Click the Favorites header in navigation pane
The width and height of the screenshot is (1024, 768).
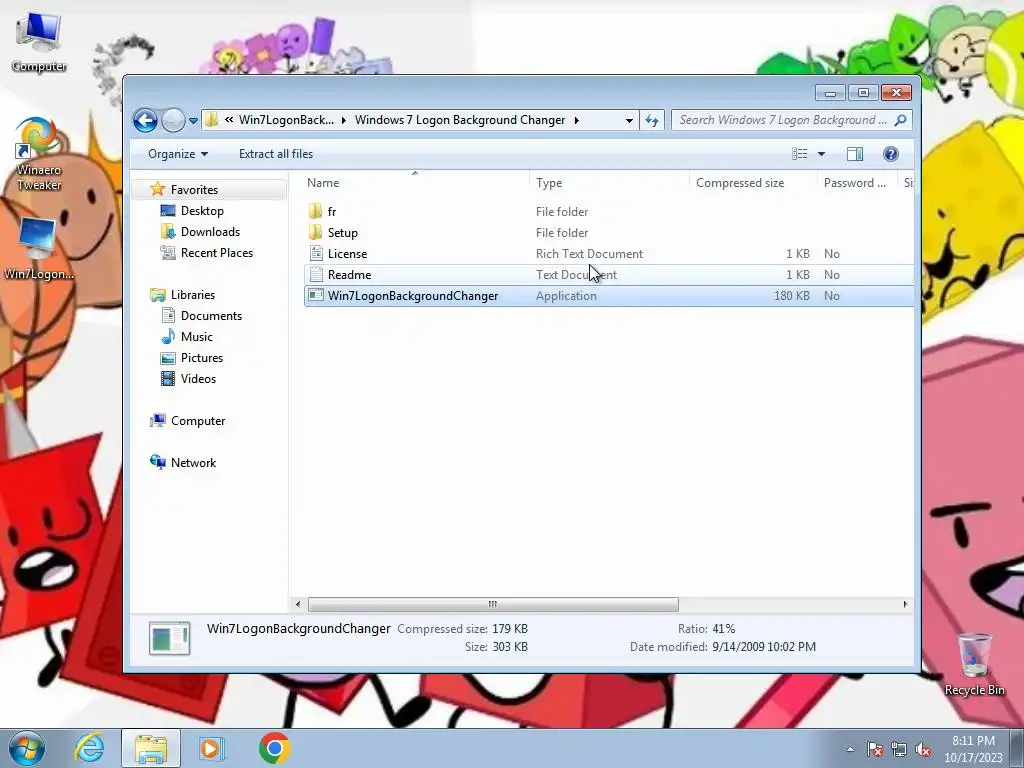194,189
